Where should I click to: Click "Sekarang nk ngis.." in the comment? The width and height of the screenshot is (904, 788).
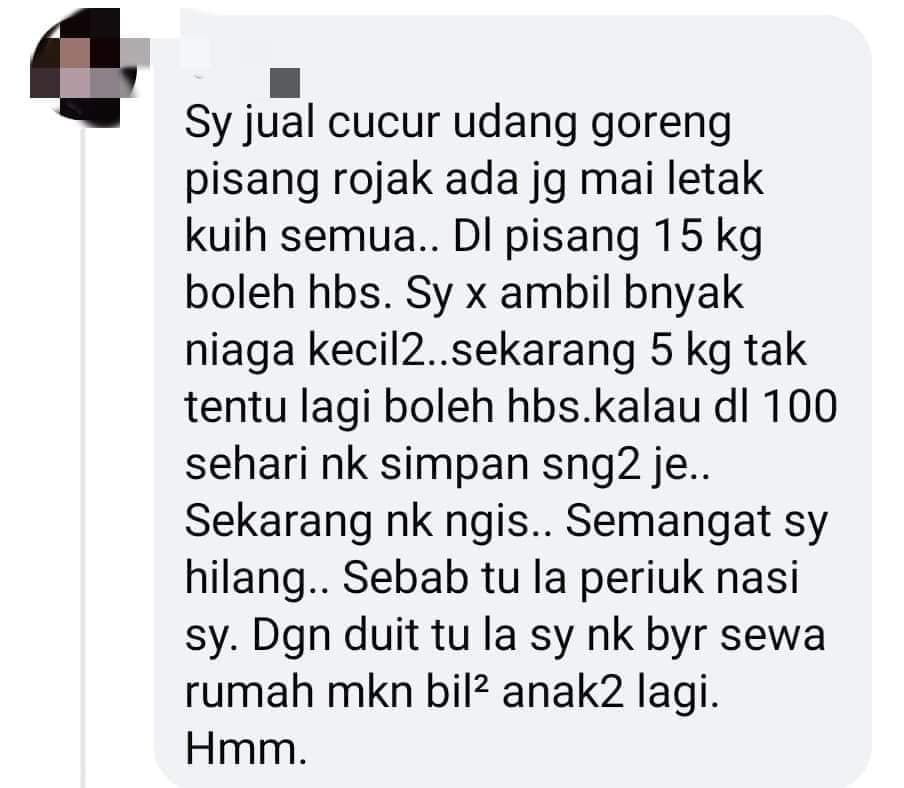(x=368, y=522)
